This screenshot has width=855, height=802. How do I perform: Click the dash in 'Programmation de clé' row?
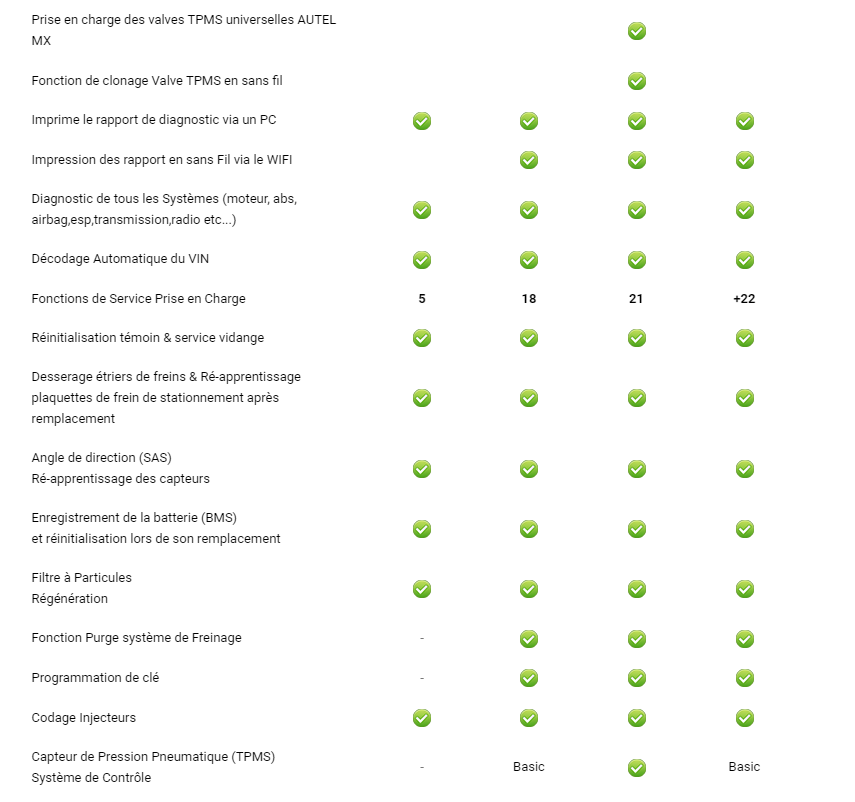click(x=422, y=678)
